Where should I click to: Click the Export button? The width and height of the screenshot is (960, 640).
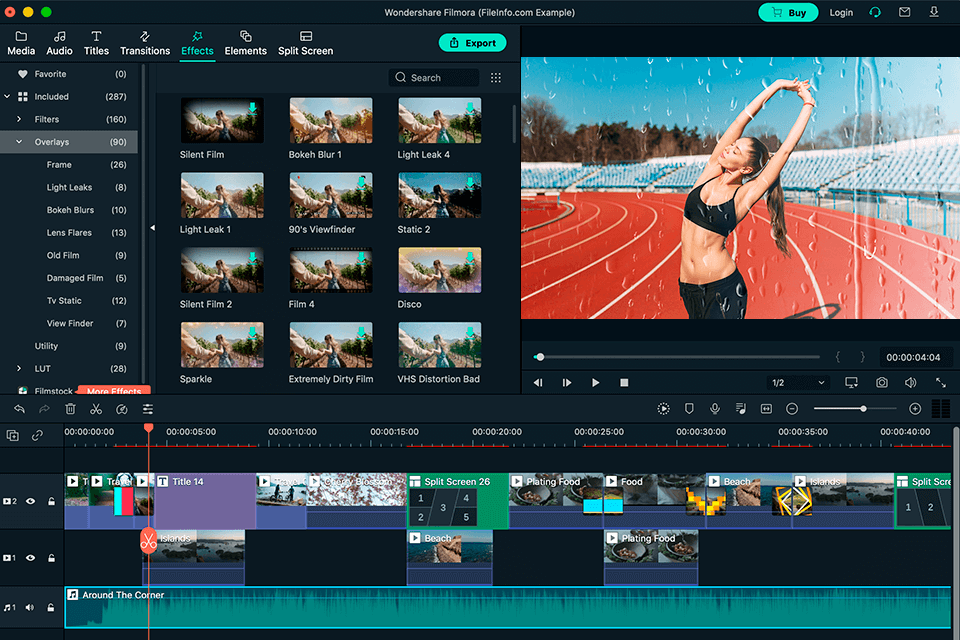(x=473, y=43)
